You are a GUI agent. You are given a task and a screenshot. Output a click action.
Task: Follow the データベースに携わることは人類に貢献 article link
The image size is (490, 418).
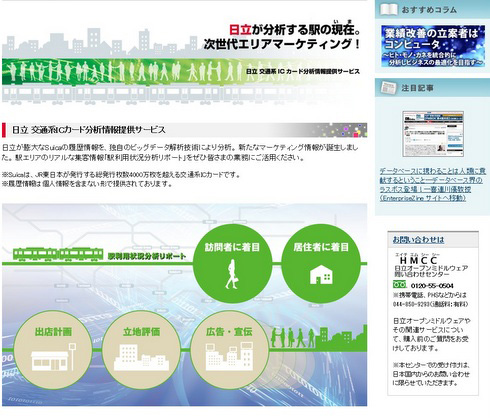click(432, 184)
